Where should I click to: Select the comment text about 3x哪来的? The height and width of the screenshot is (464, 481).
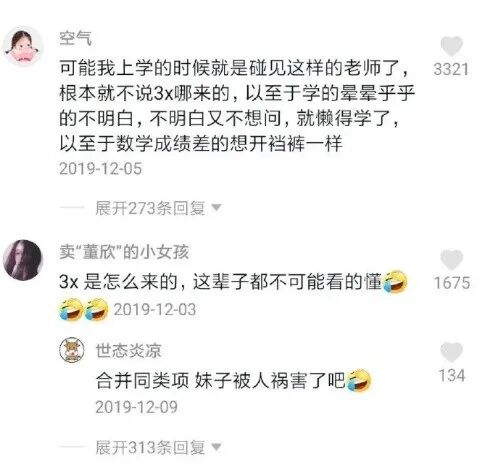237,105
